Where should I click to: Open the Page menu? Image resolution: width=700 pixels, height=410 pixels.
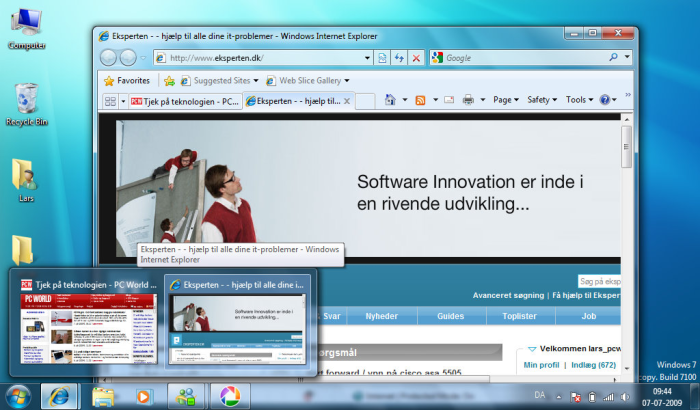506,100
